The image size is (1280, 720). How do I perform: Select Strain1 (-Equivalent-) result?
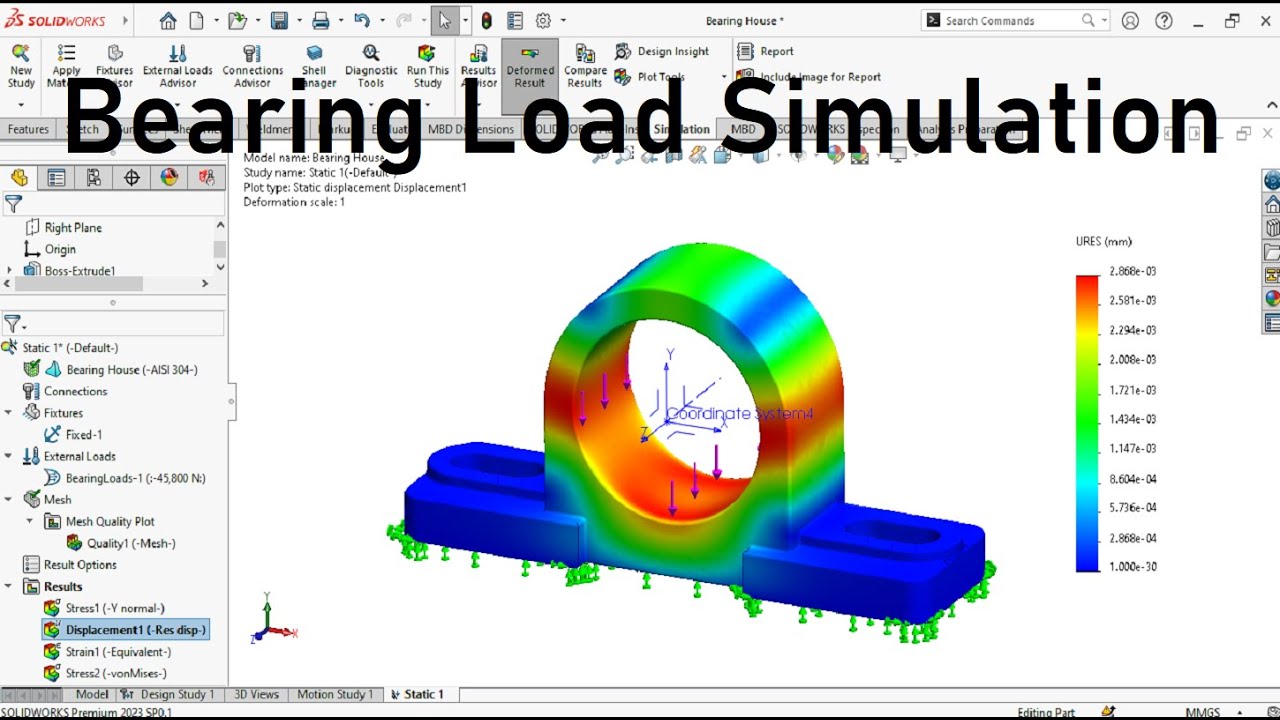pos(108,652)
